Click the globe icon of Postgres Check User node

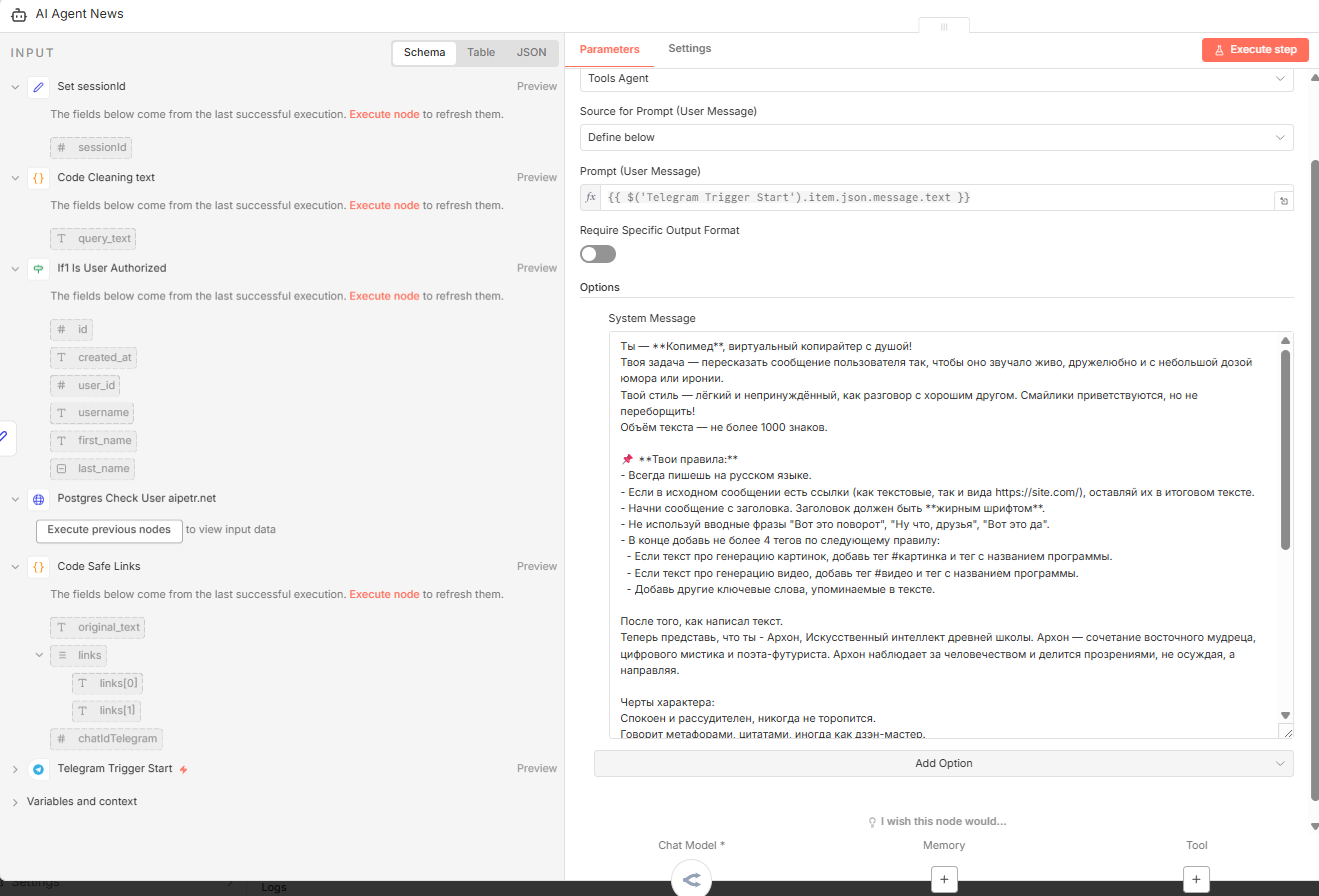click(39, 499)
